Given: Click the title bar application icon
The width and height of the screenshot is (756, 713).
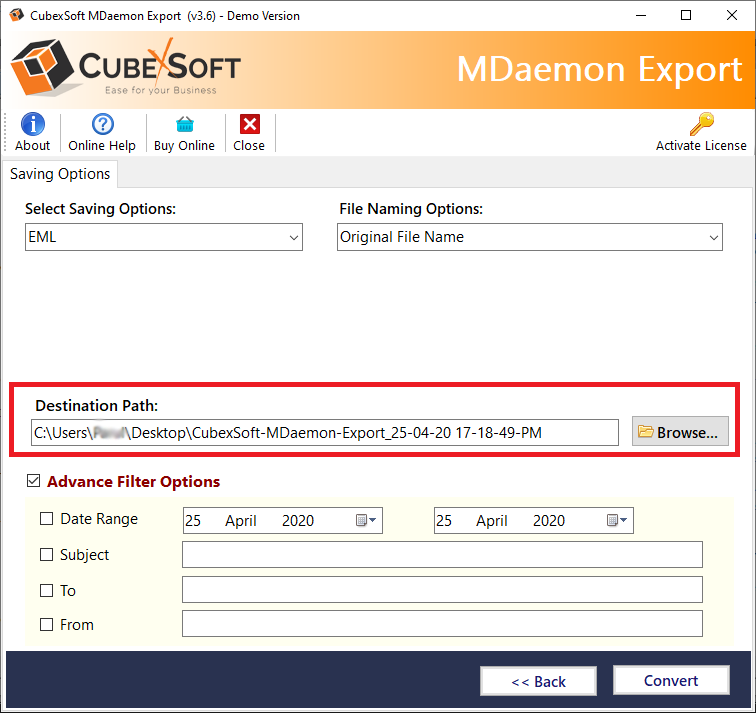Looking at the screenshot, I should [x=16, y=15].
